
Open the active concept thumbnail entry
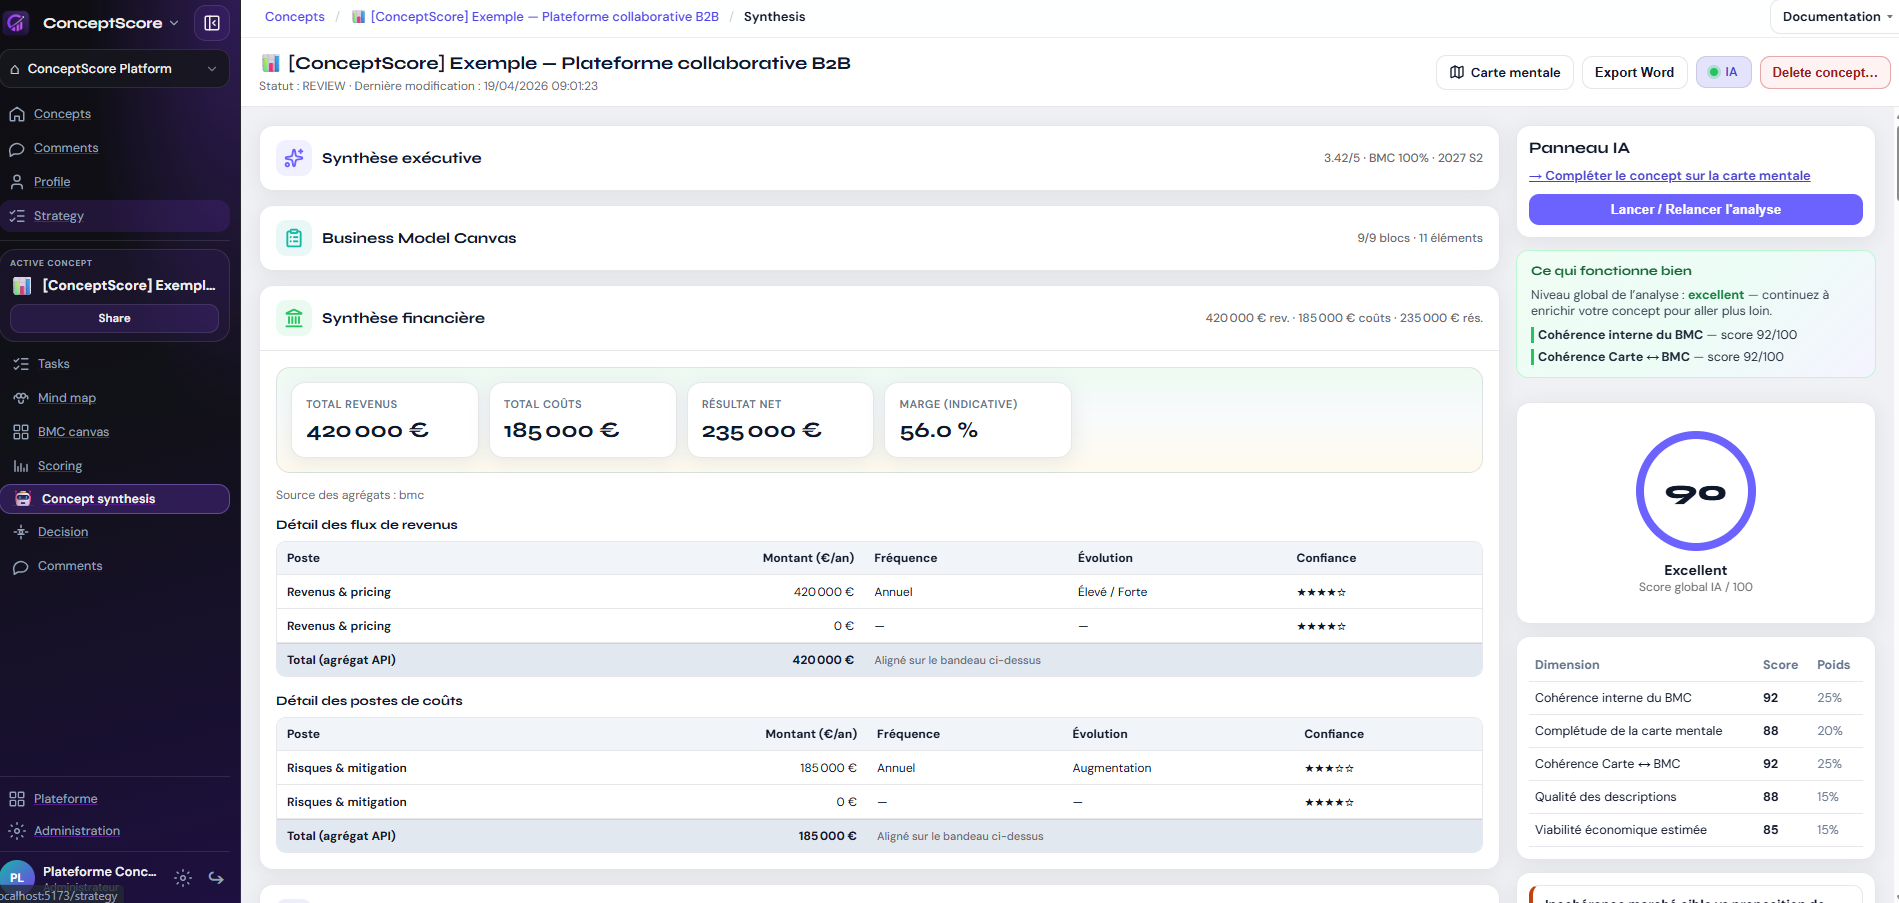point(115,286)
